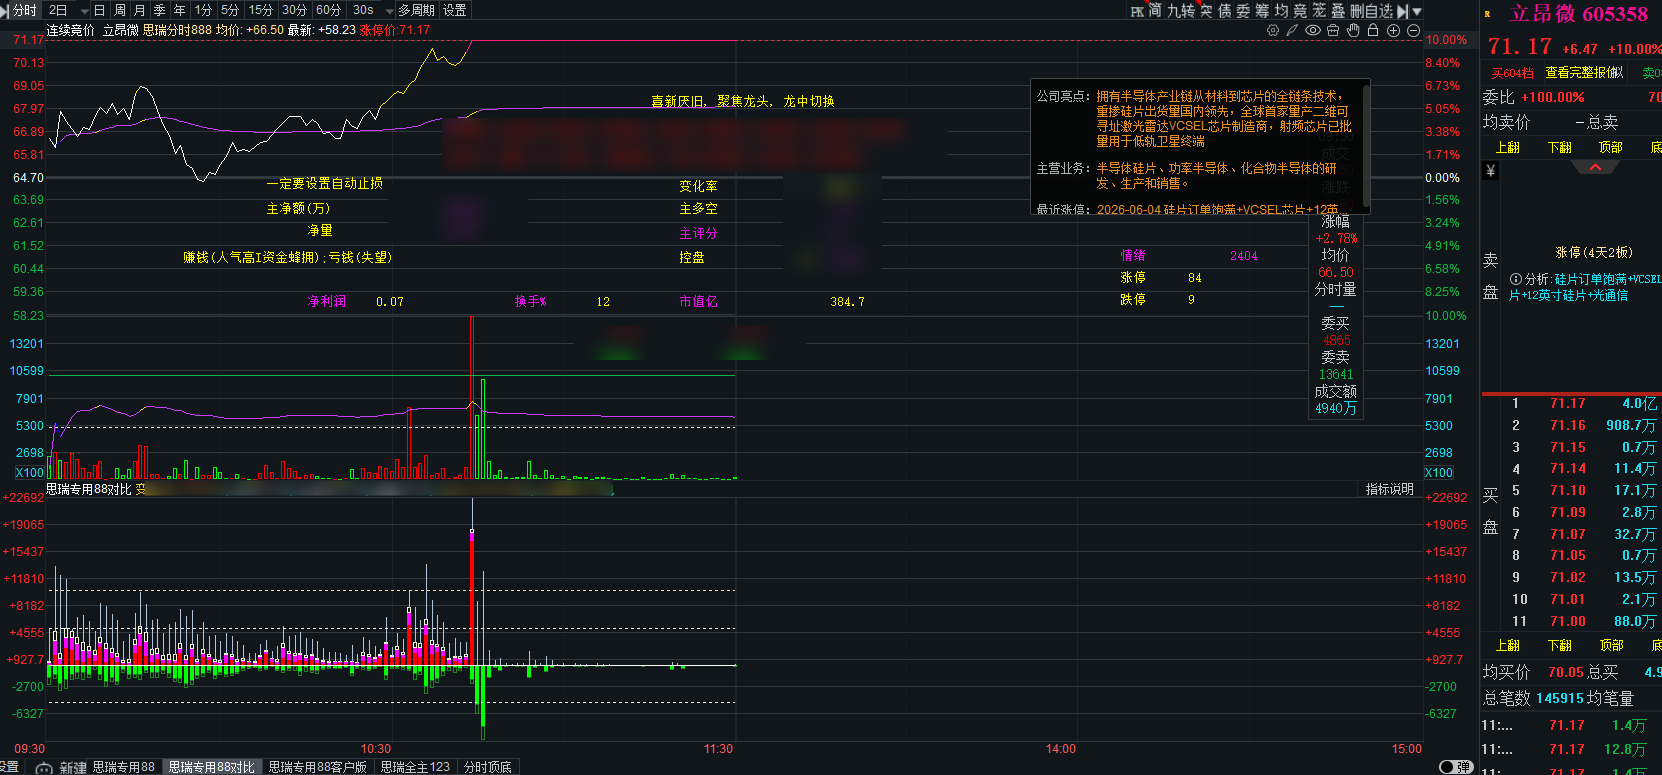Image resolution: width=1662 pixels, height=775 pixels.
Task: Select the 九转 indicator button
Action: pos(1181,10)
